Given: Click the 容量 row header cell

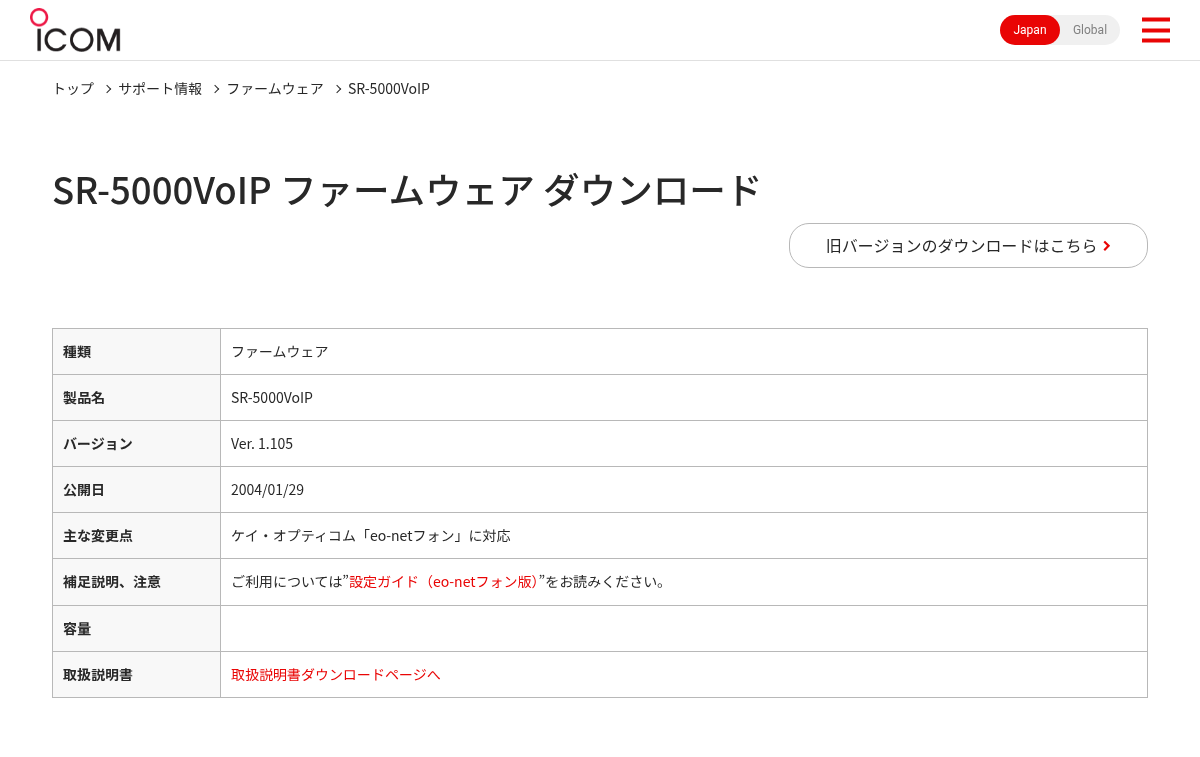Looking at the screenshot, I should pos(136,628).
